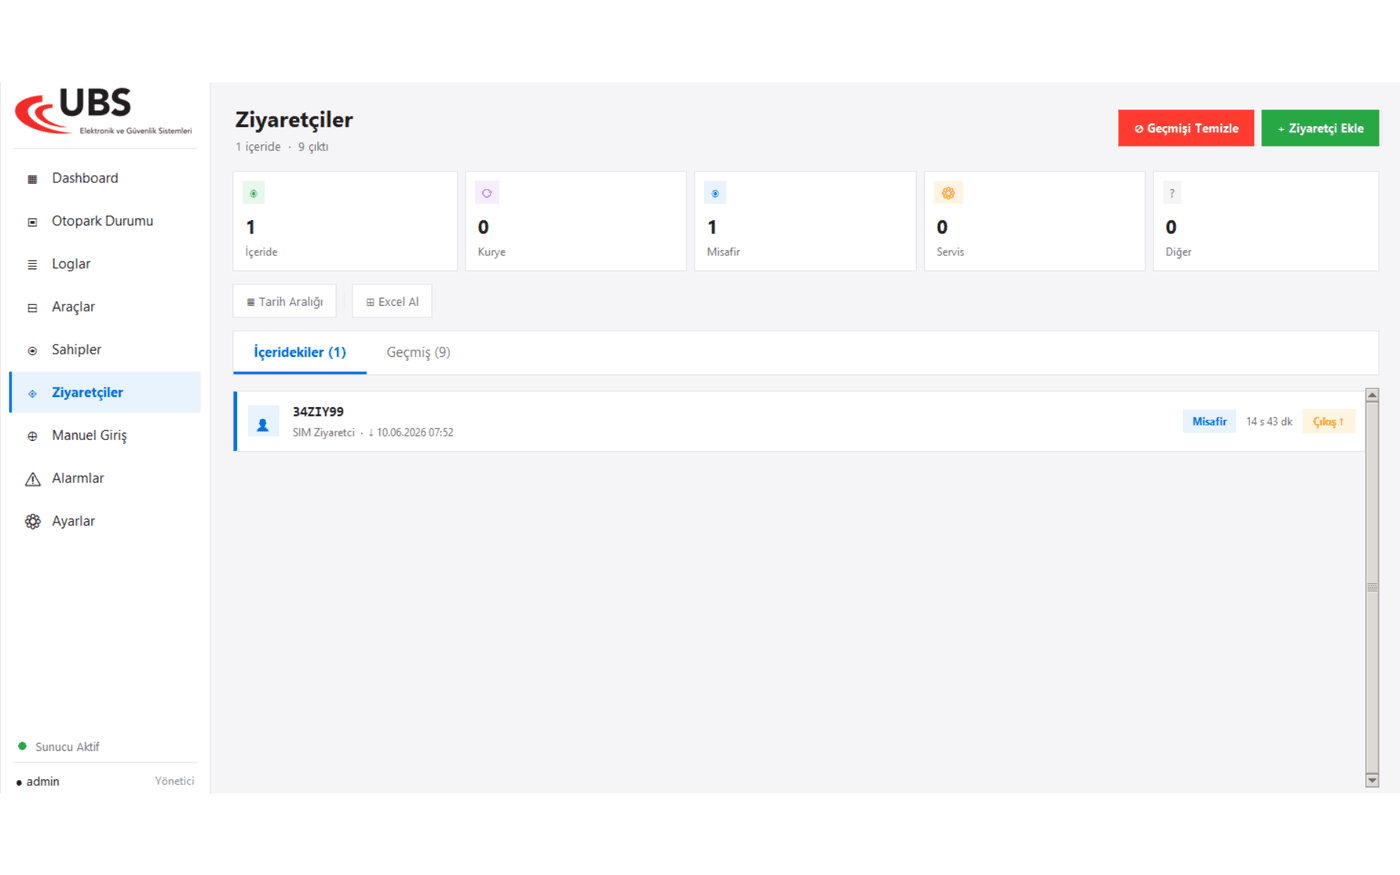Click the Araçlar sidebar icon
Viewport: 1400px width, 875px height.
(x=32, y=308)
